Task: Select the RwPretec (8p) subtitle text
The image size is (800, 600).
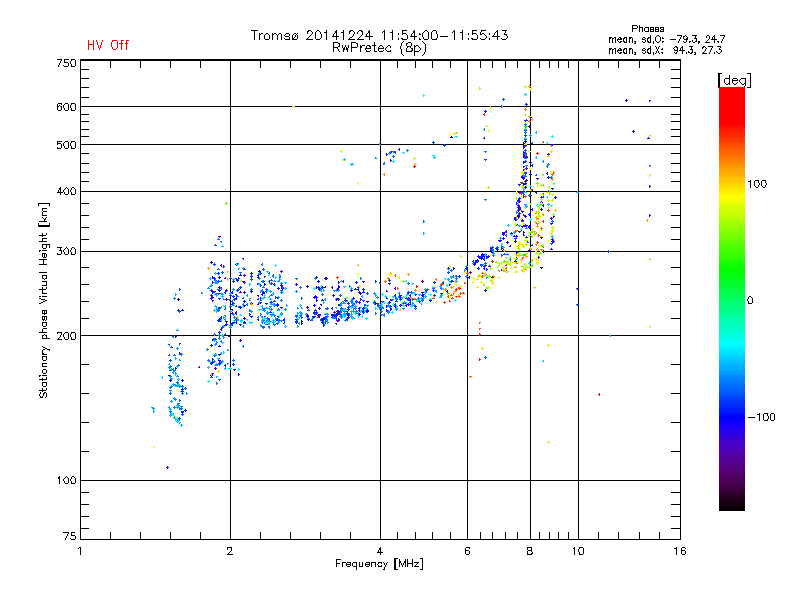Action: coord(379,47)
